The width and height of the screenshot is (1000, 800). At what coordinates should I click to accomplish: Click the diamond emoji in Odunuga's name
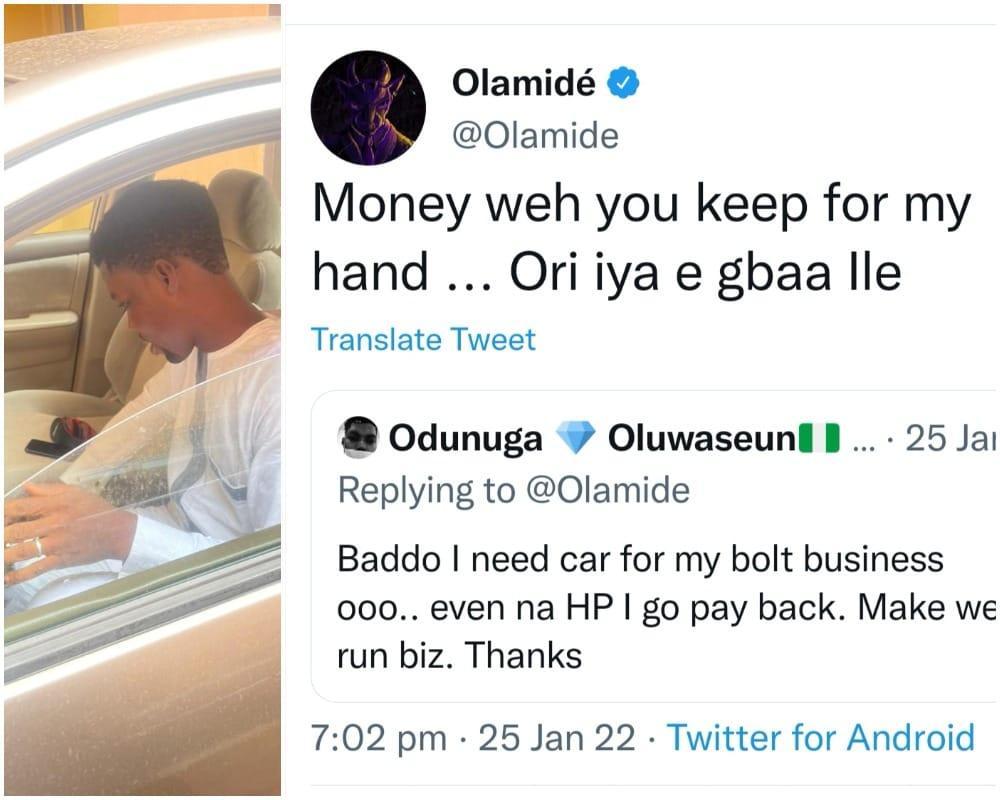coord(575,438)
